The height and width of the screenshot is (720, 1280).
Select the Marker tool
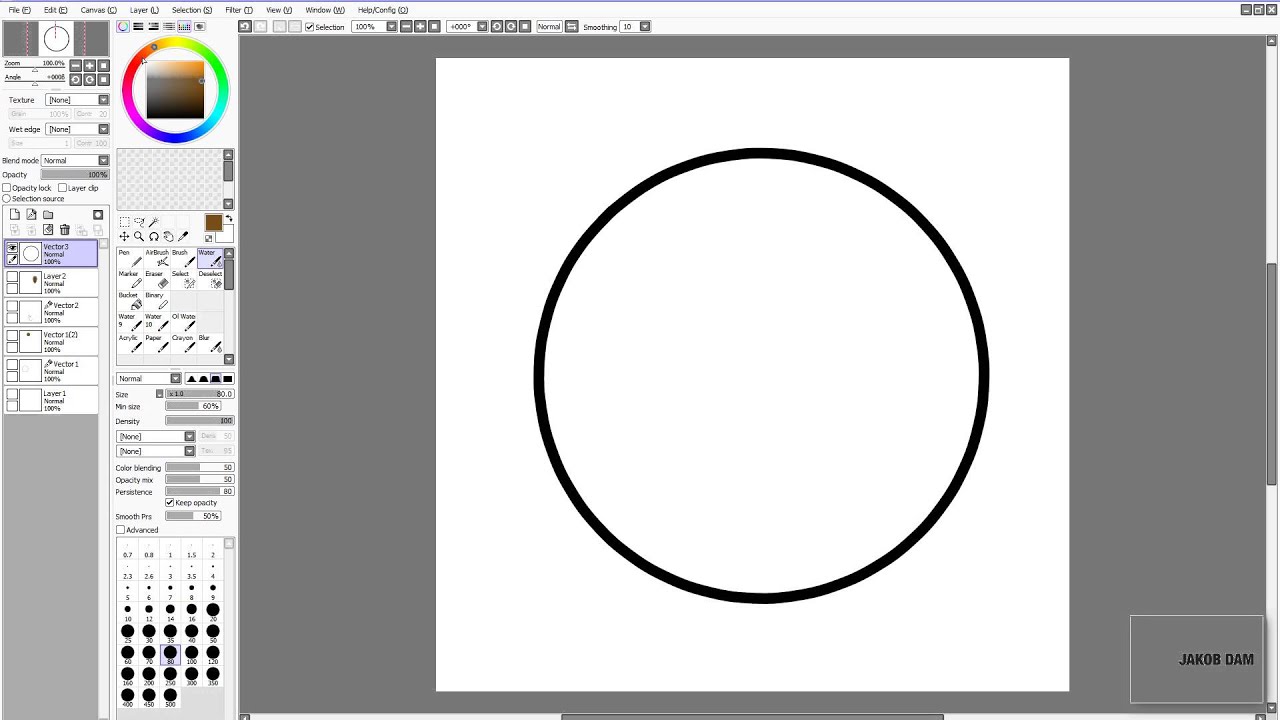click(128, 279)
